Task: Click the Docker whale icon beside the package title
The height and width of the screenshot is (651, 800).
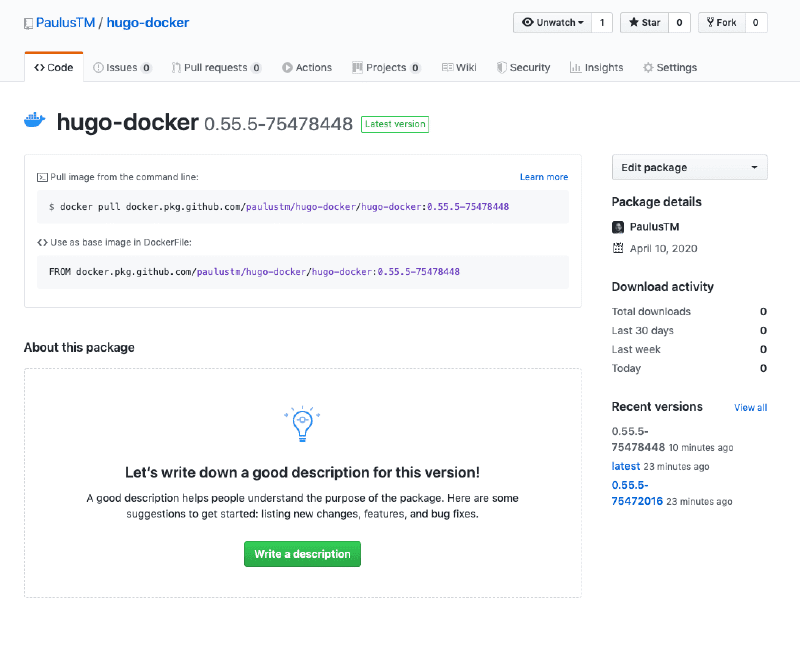Action: [35, 118]
